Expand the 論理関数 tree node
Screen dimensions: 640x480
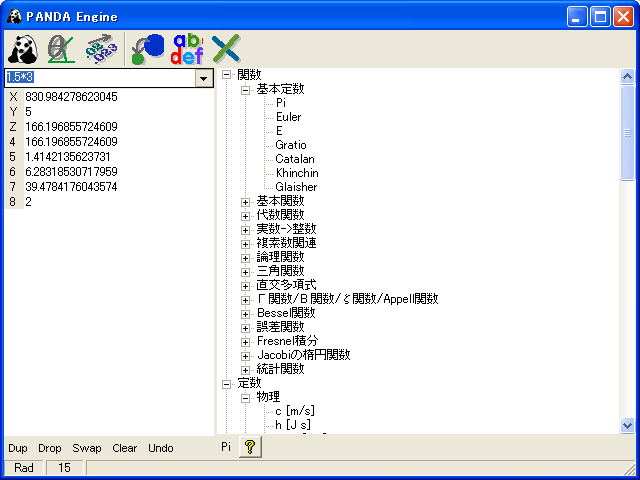click(245, 258)
